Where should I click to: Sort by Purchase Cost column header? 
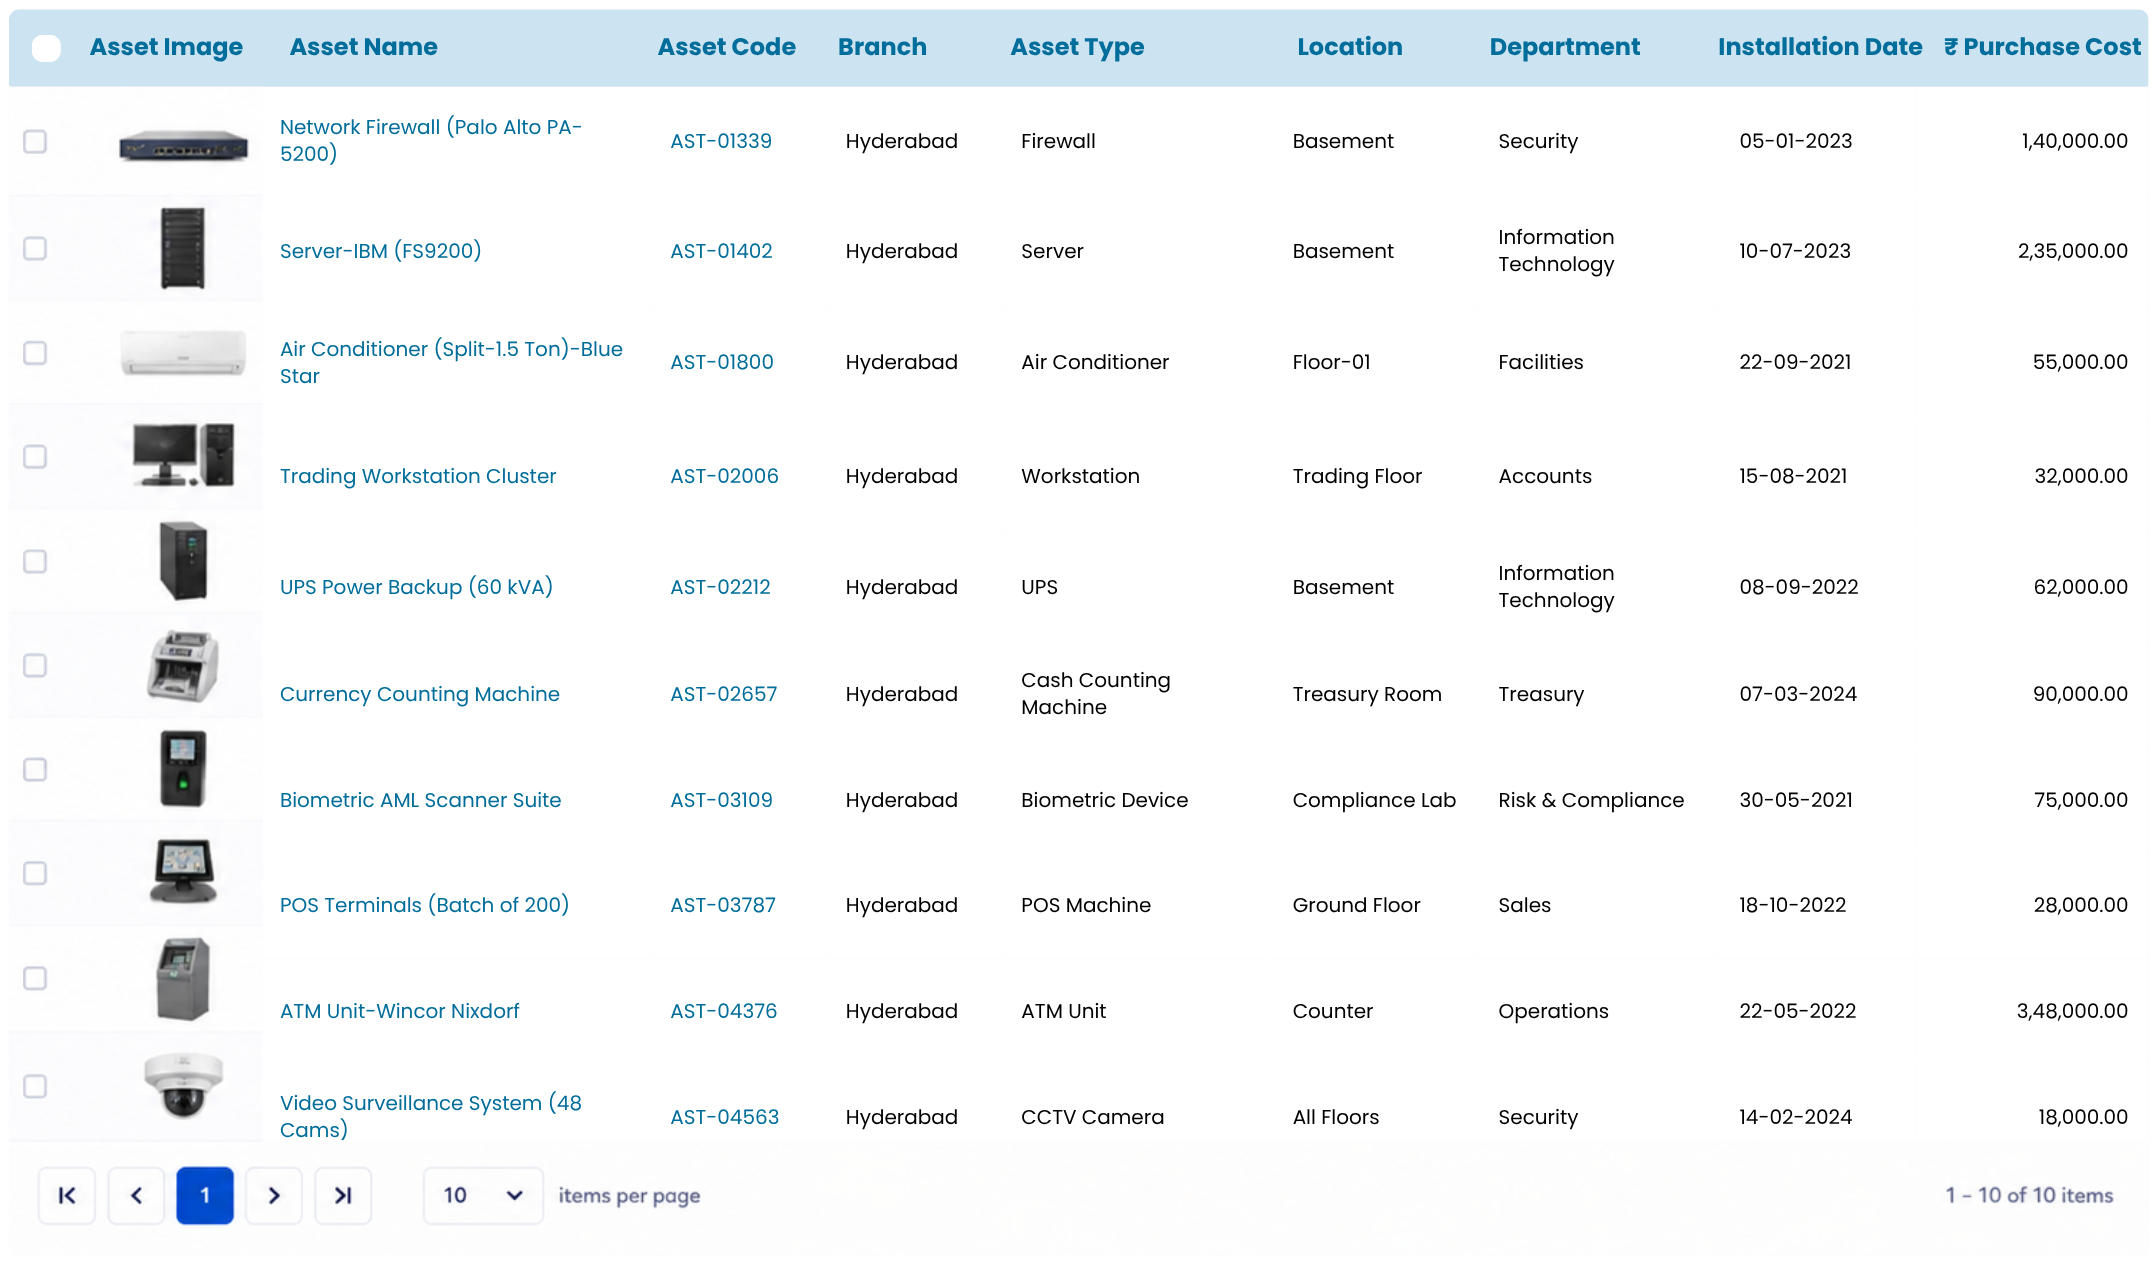(x=2042, y=47)
